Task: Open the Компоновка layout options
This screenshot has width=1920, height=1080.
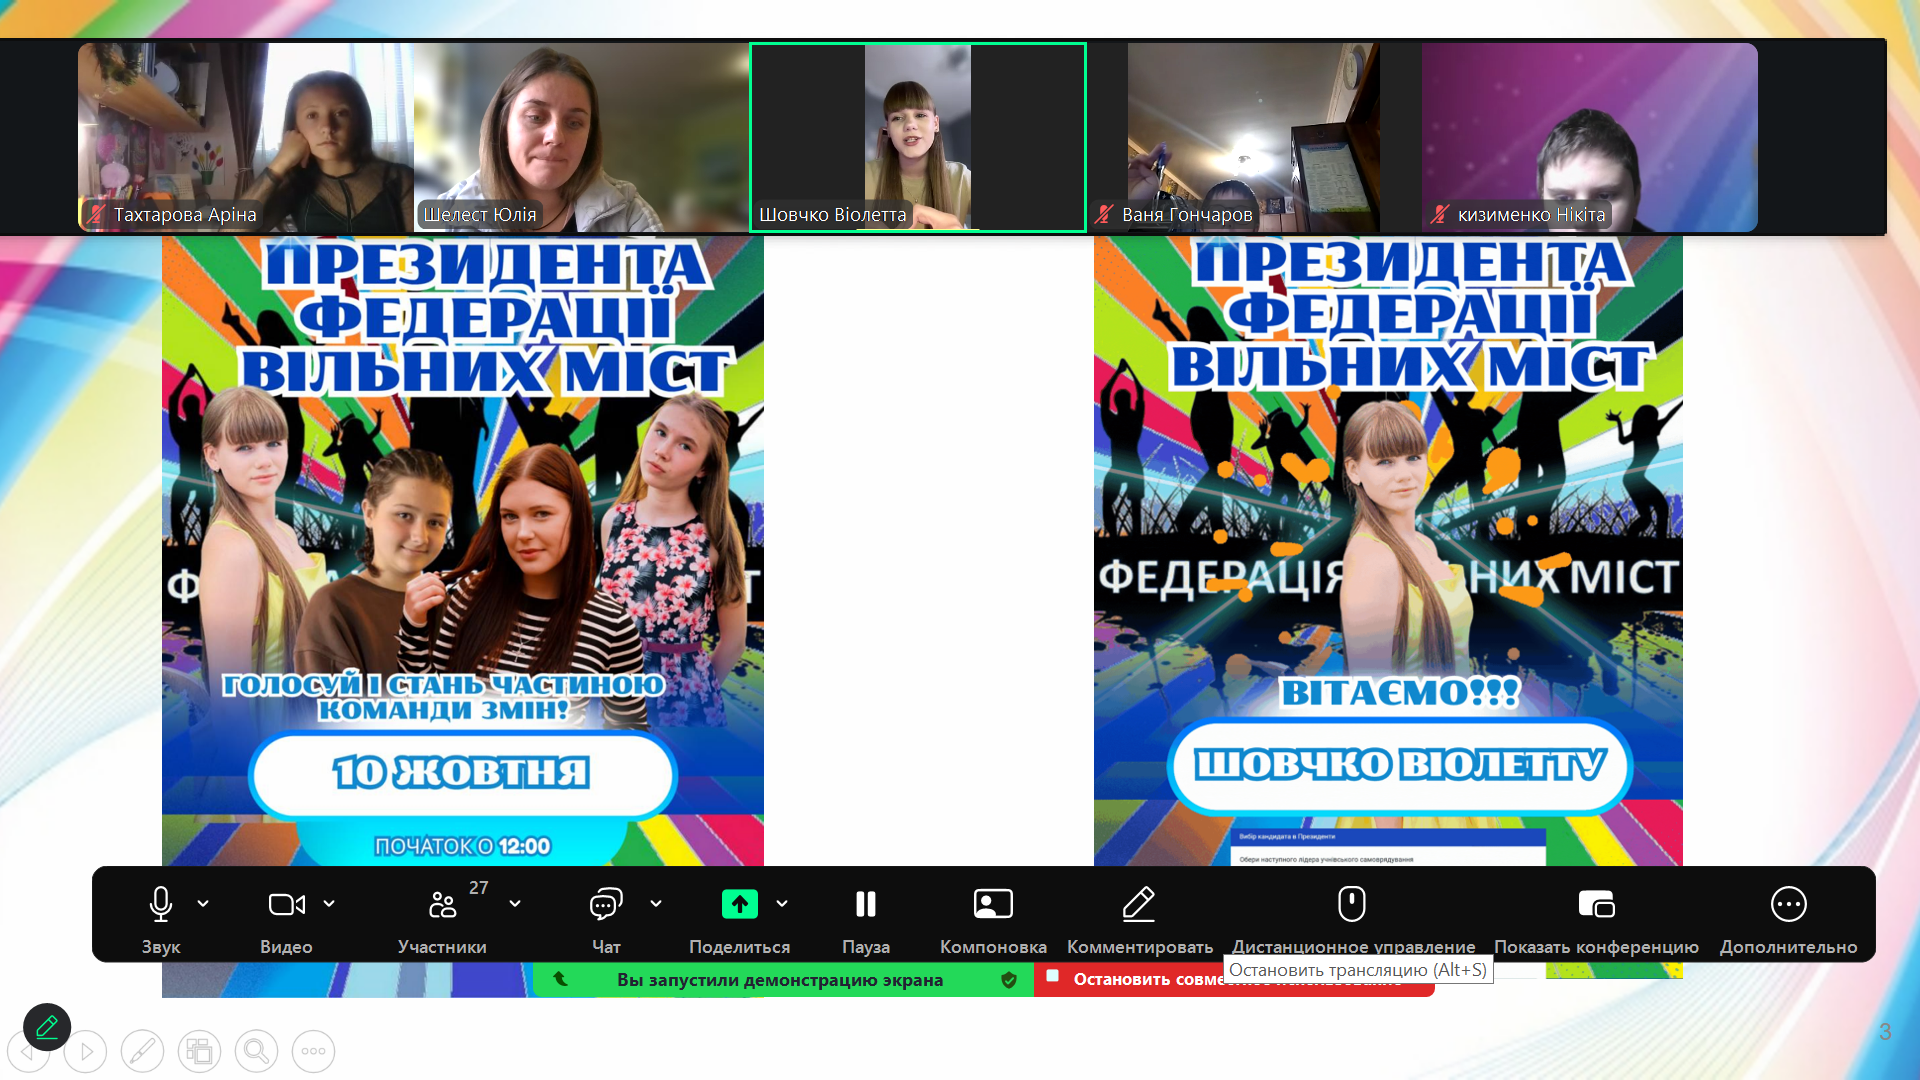Action: coord(992,905)
